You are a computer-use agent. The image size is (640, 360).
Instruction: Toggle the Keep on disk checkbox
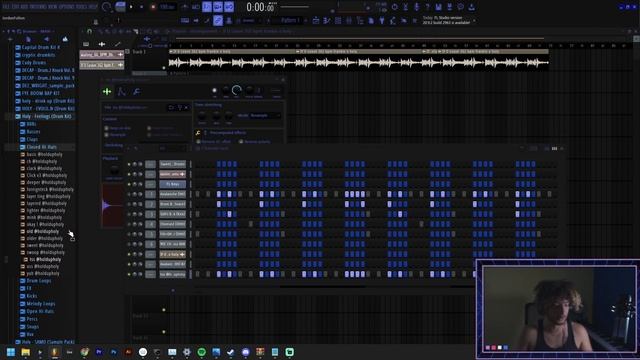coord(107,128)
